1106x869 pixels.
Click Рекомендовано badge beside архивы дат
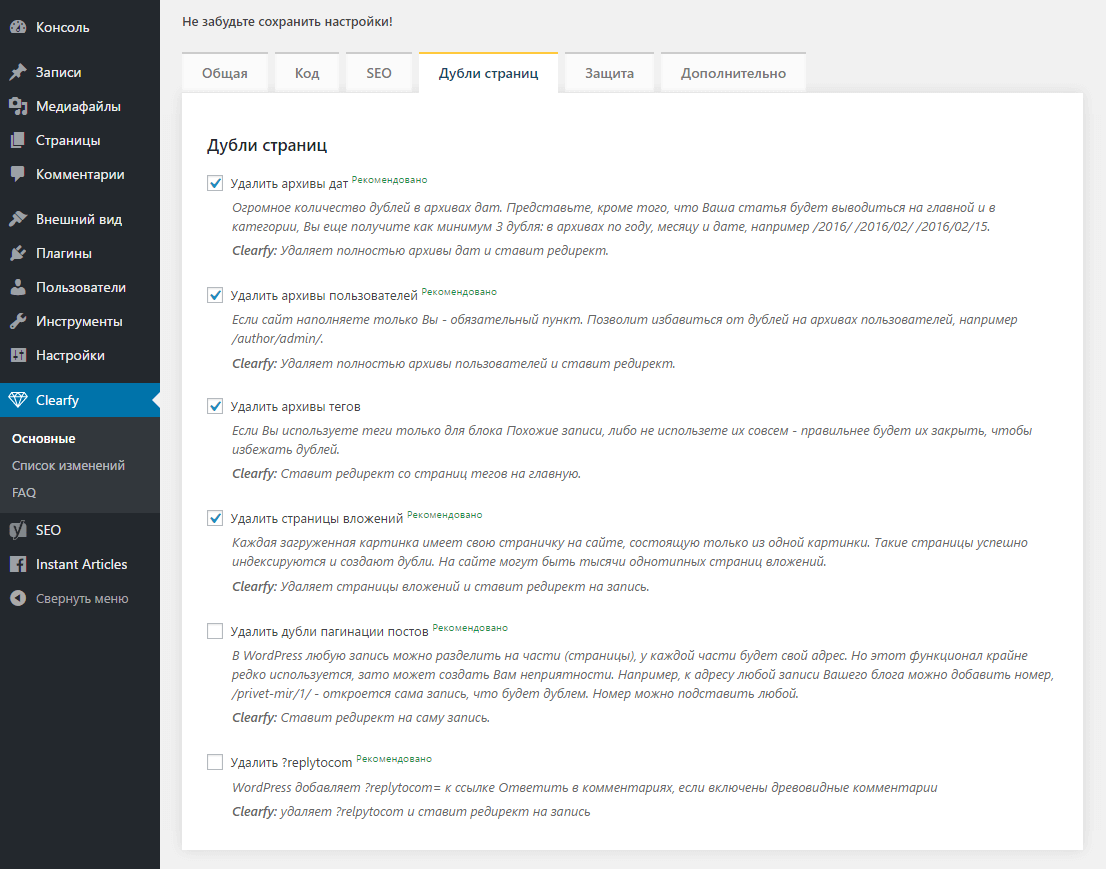389,180
